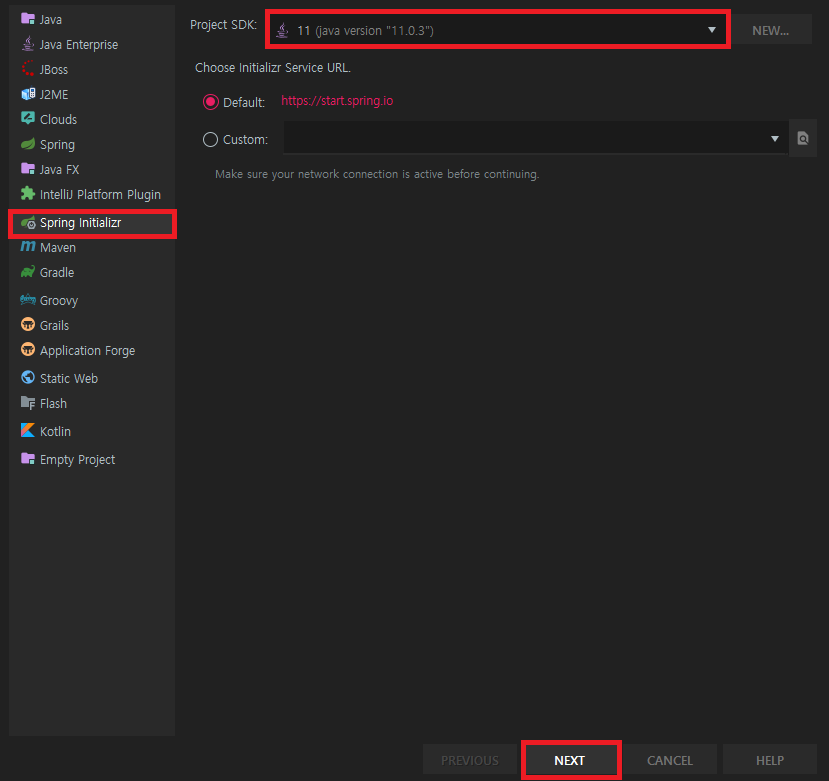Select Java FX in the list

[92, 169]
